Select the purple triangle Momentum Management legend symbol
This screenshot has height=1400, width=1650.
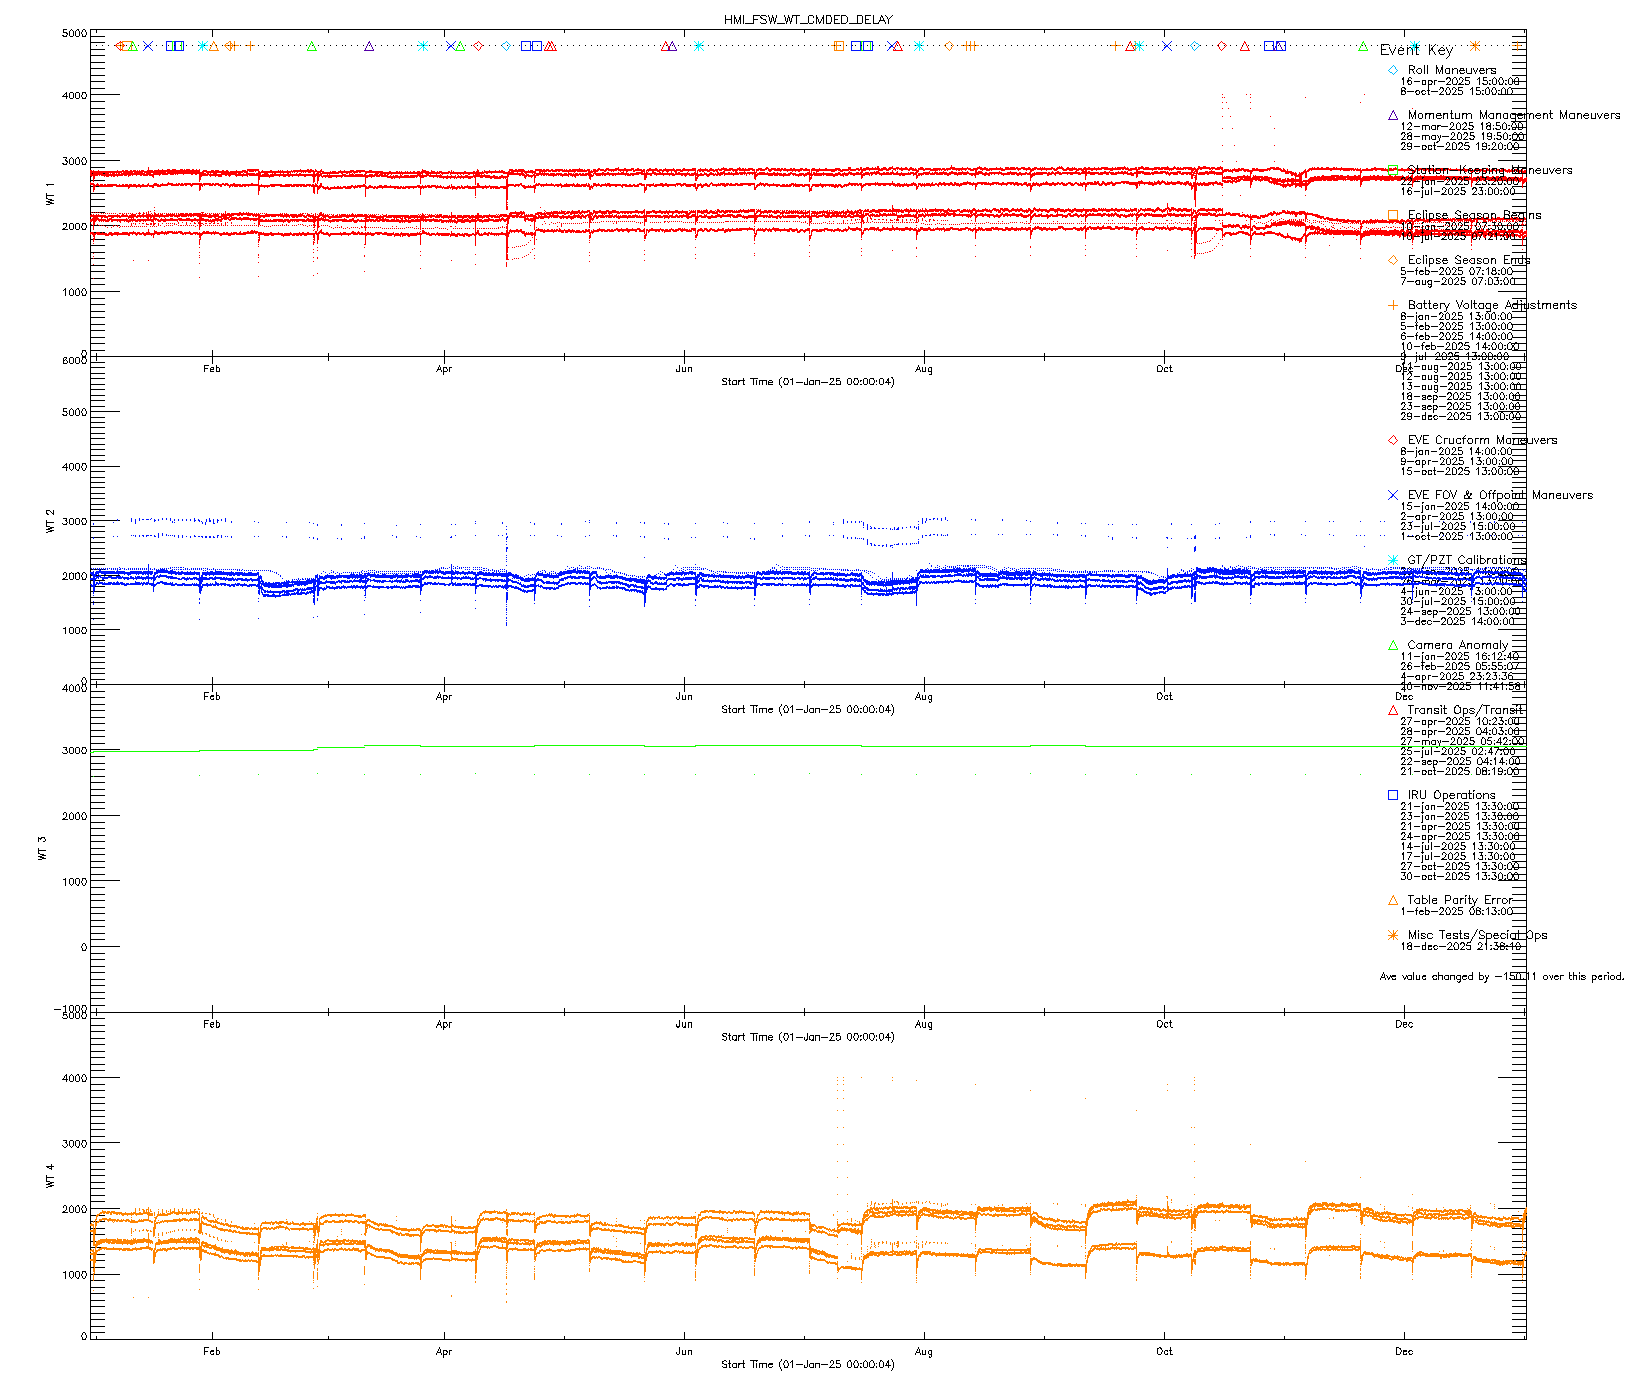(x=1393, y=116)
